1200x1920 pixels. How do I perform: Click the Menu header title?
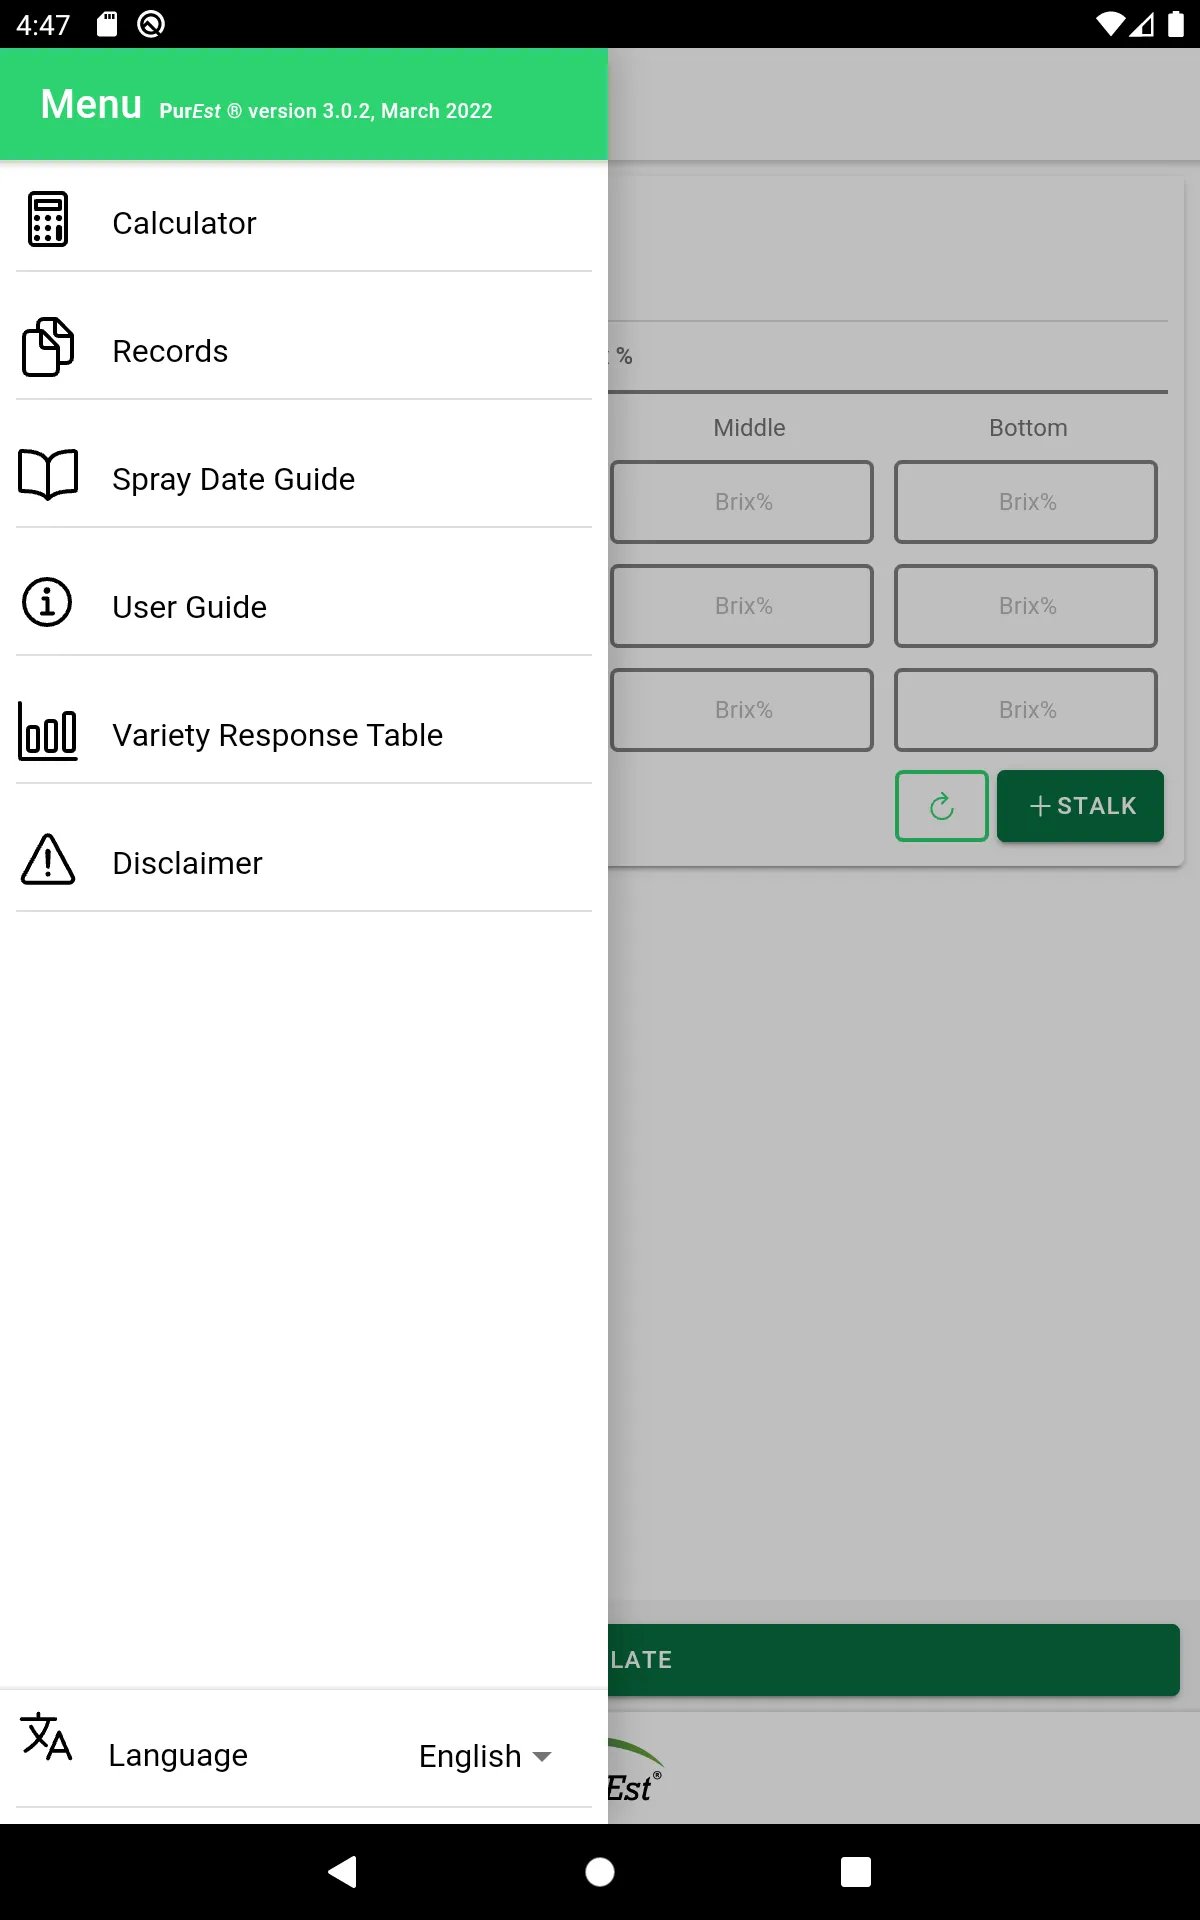tap(91, 104)
